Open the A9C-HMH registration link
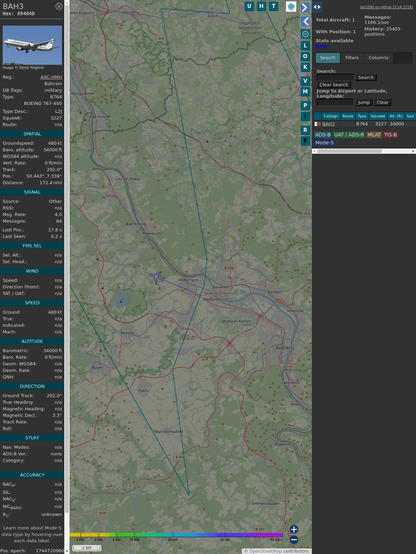Image resolution: width=416 pixels, height=554 pixels. click(51, 77)
